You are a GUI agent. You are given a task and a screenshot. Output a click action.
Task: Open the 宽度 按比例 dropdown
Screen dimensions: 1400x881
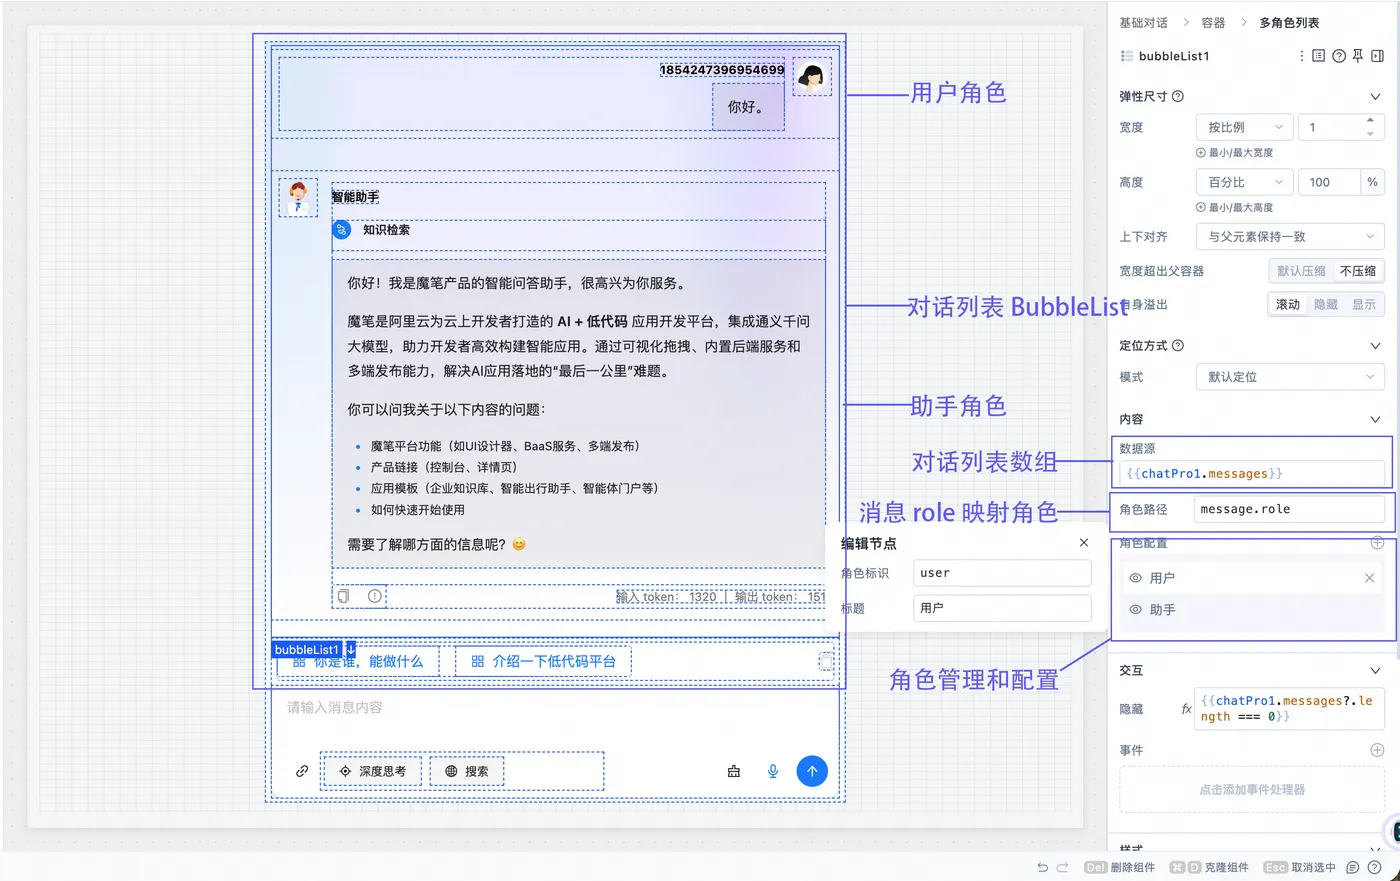[1244, 127]
